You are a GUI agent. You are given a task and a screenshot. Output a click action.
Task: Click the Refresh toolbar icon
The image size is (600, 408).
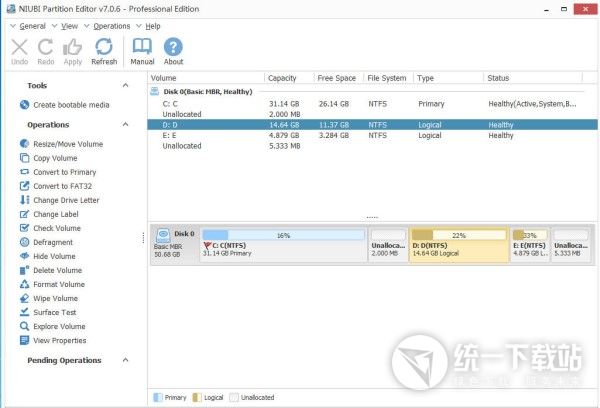click(x=104, y=47)
